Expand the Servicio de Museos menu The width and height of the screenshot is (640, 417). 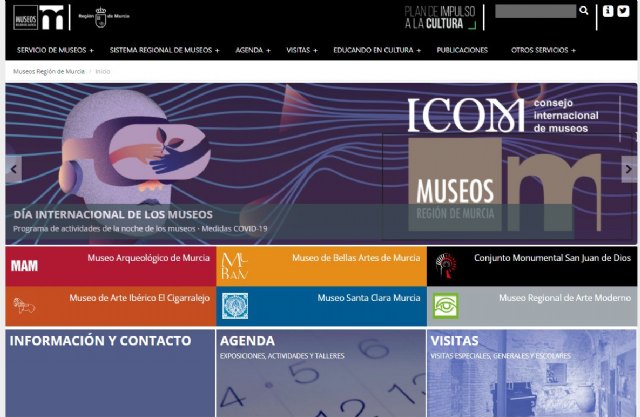tap(55, 50)
